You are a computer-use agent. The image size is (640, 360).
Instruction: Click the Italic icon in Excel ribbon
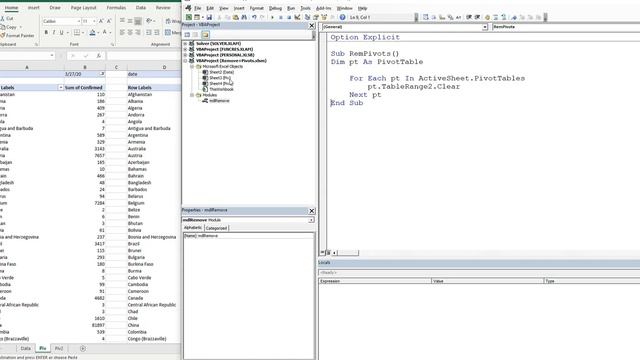(53, 32)
